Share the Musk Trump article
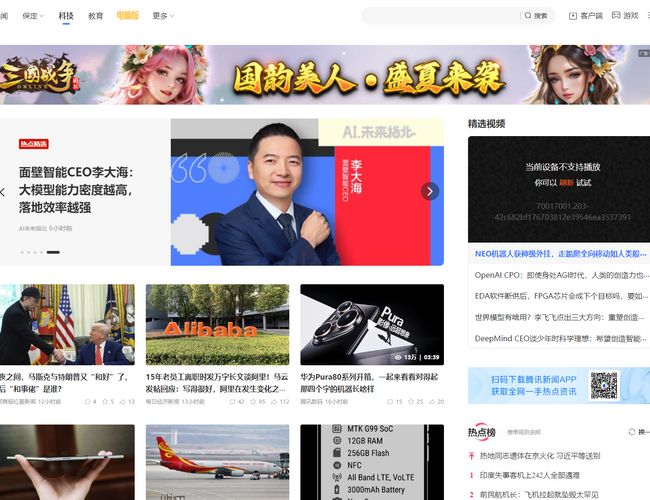Viewport: 650px width, 500px height. tap(123, 402)
